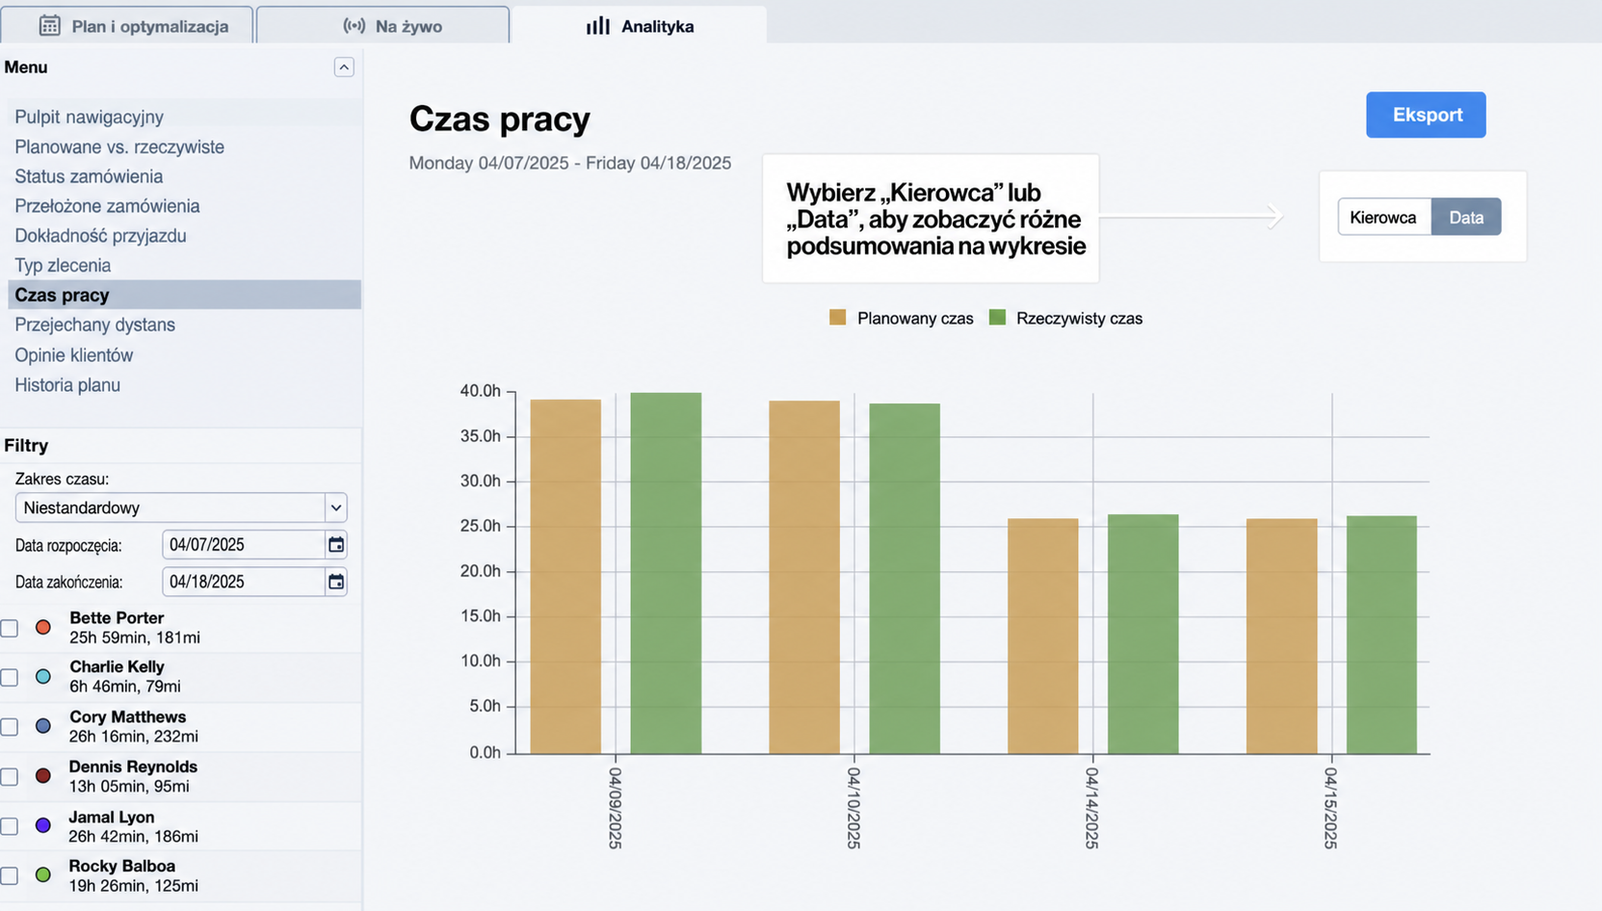Click the orange Planowany bar for 04/14/2025

pyautogui.click(x=1043, y=636)
